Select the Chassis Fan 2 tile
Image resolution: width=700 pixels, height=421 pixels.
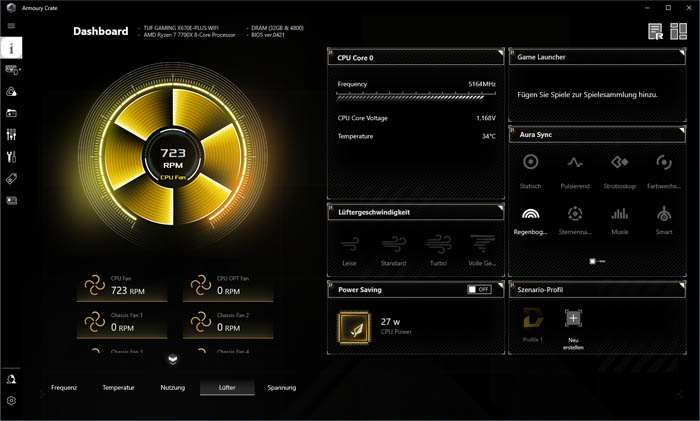point(228,323)
